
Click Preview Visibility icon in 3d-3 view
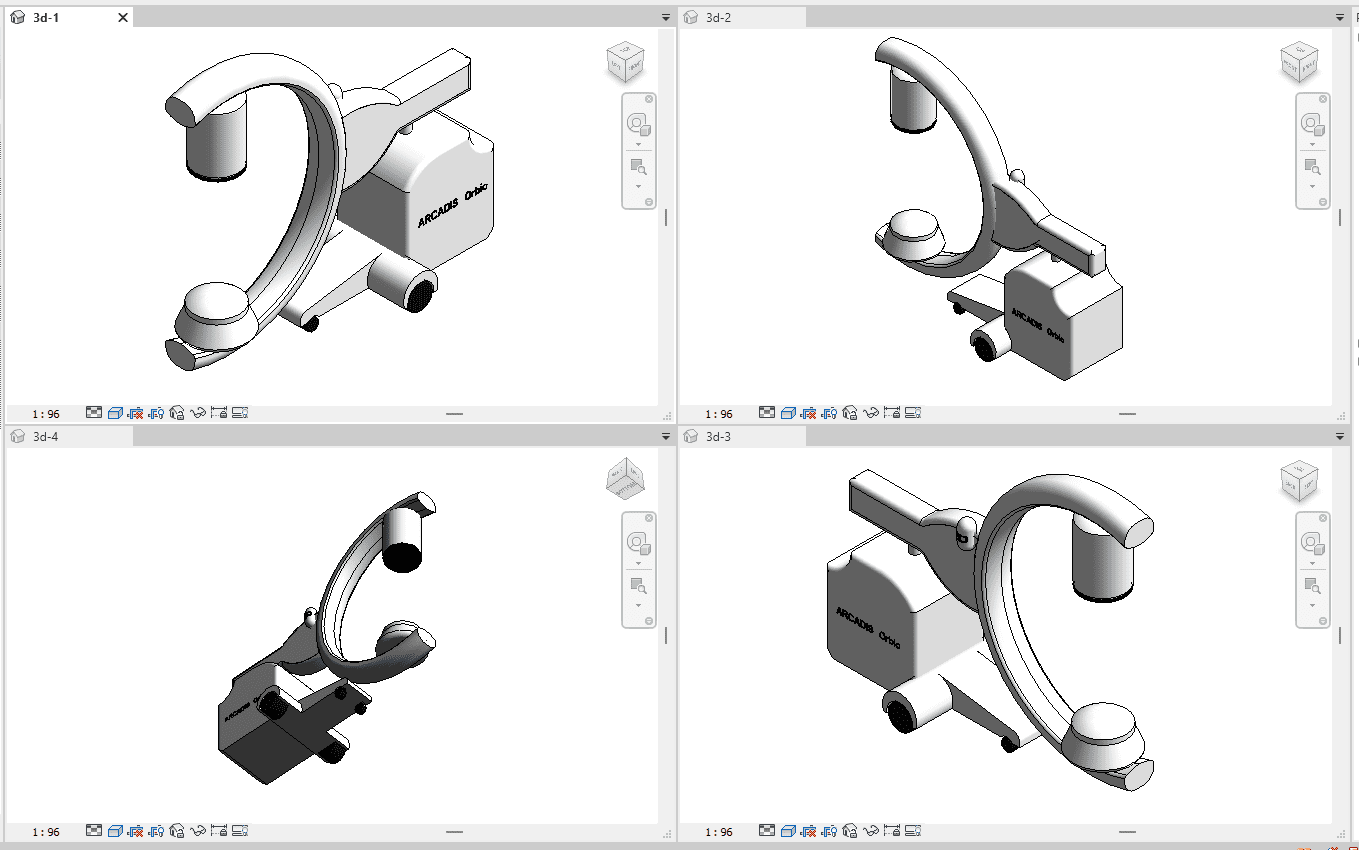[x=913, y=831]
